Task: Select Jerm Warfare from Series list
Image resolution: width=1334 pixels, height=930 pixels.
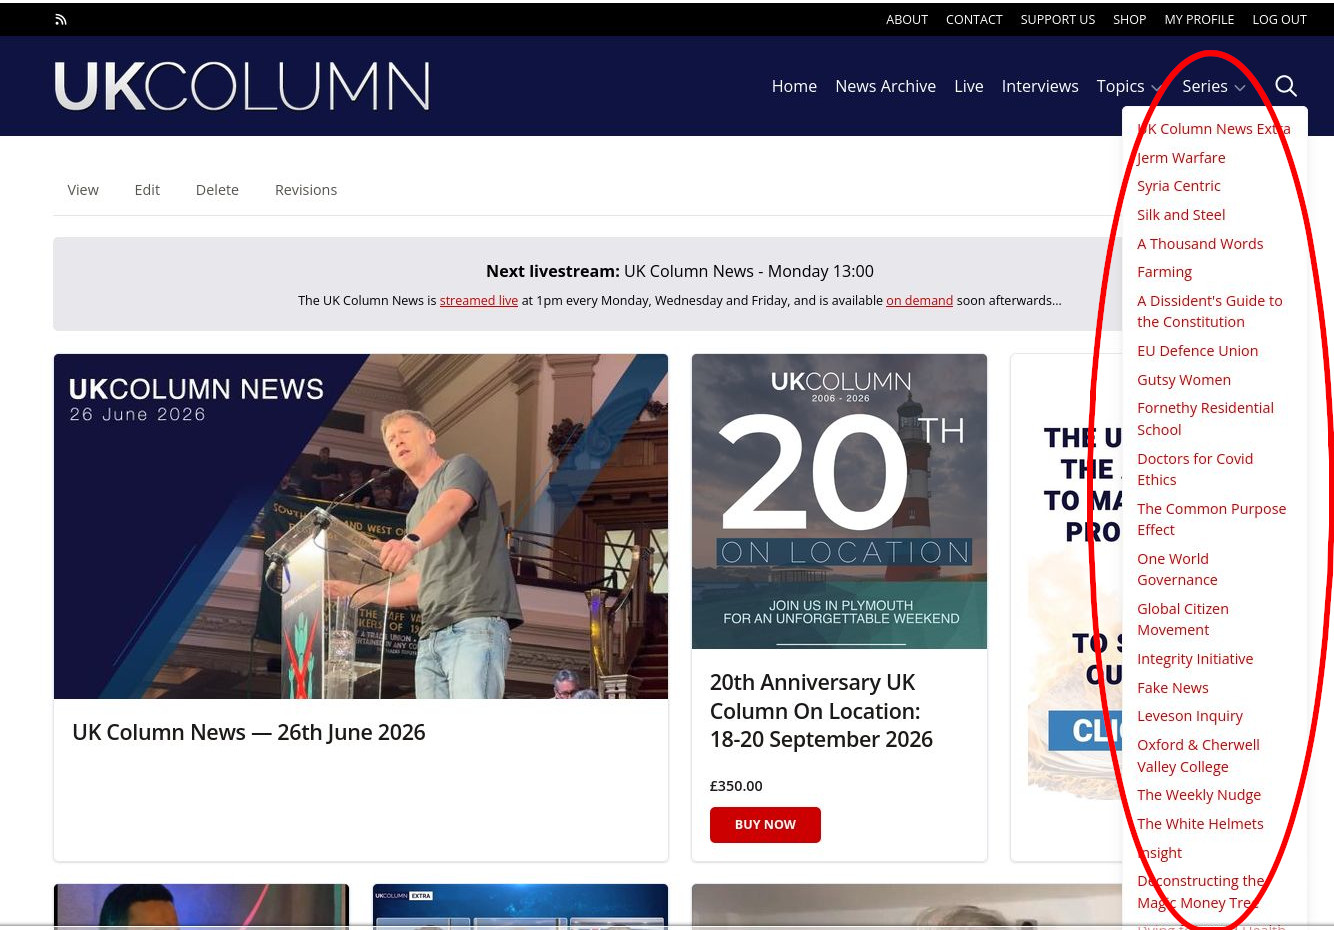Action: point(1181,157)
